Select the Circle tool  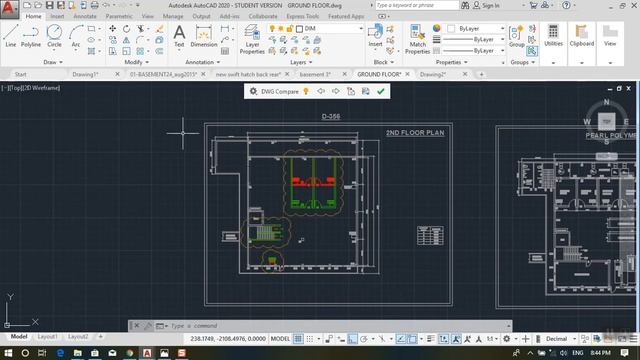[54, 36]
